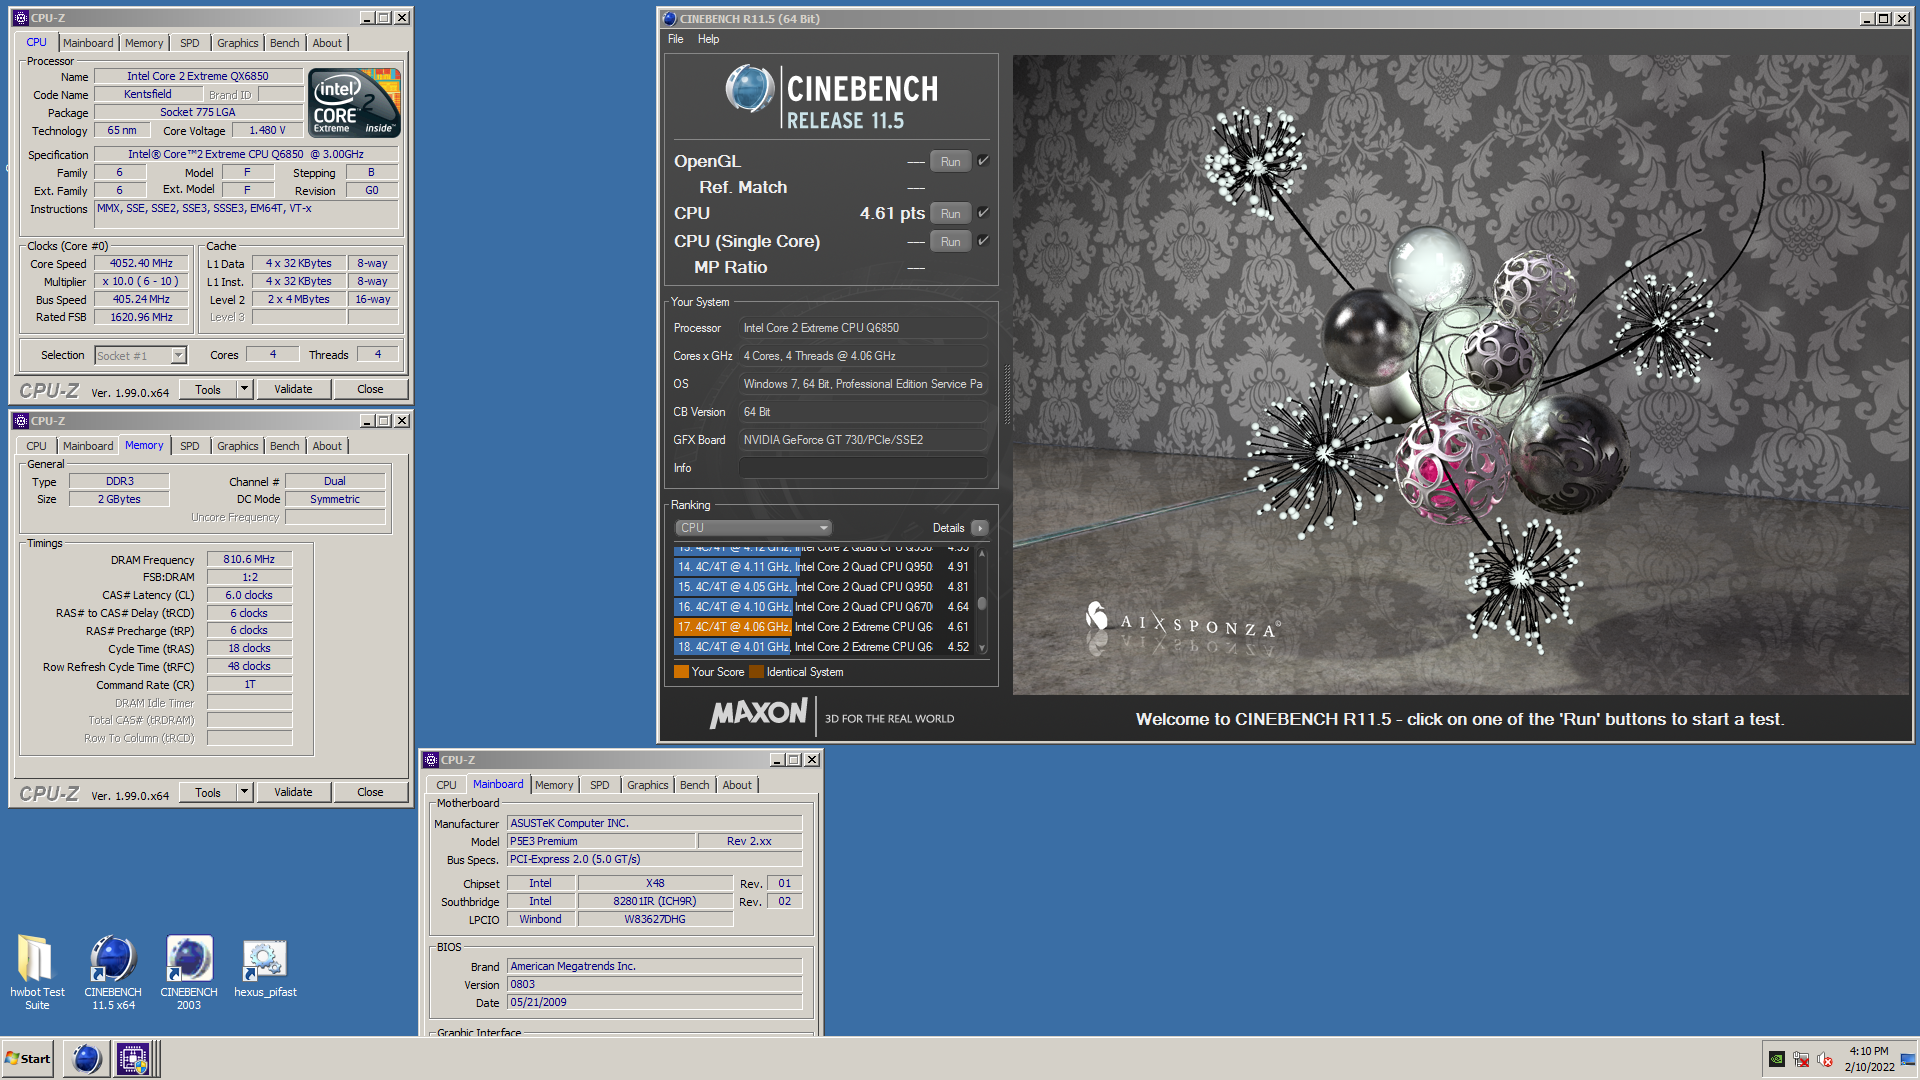Screen dimensions: 1920x1080
Task: Select ranking entry 17 at 4.06 GHz
Action: point(824,627)
